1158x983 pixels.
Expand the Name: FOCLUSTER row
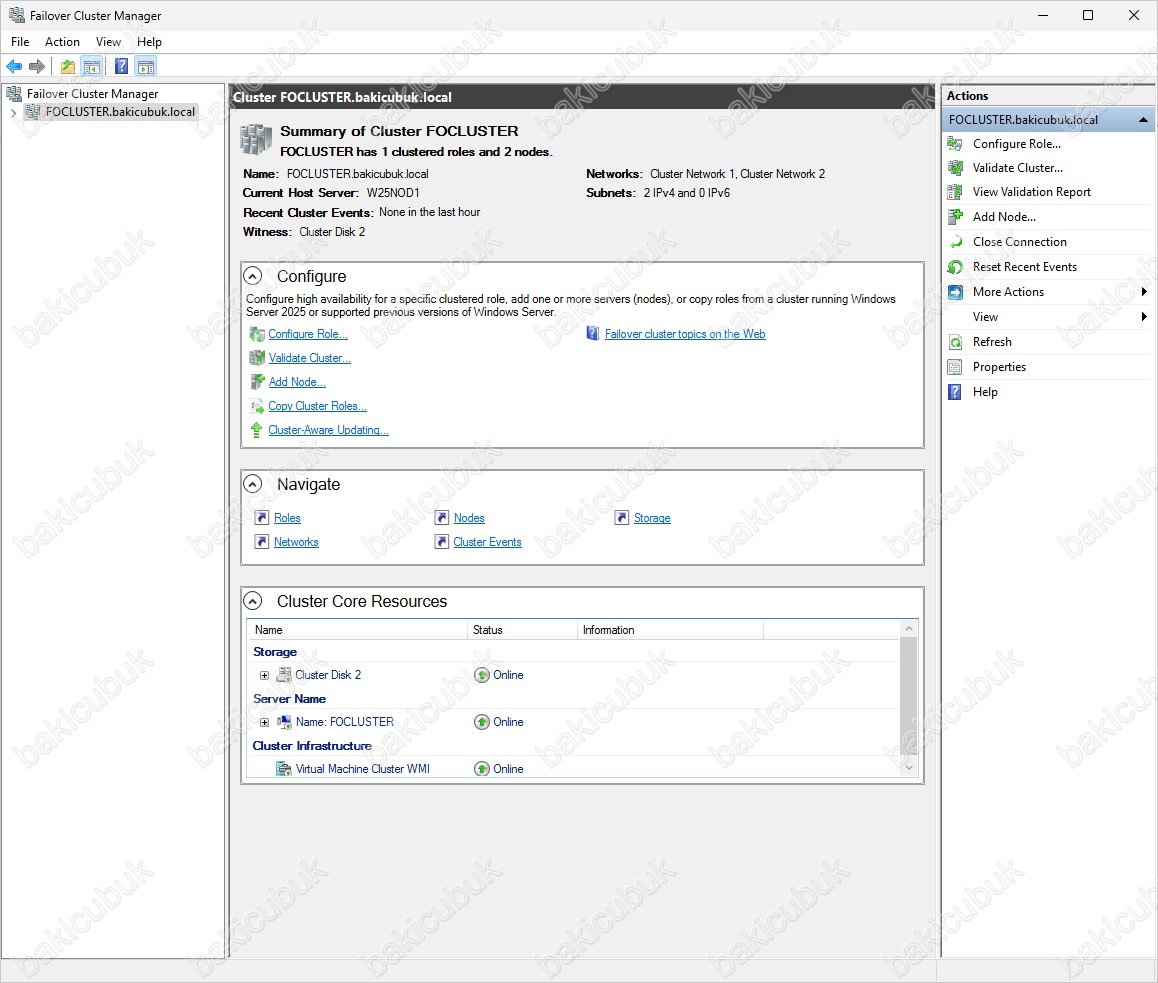[264, 722]
